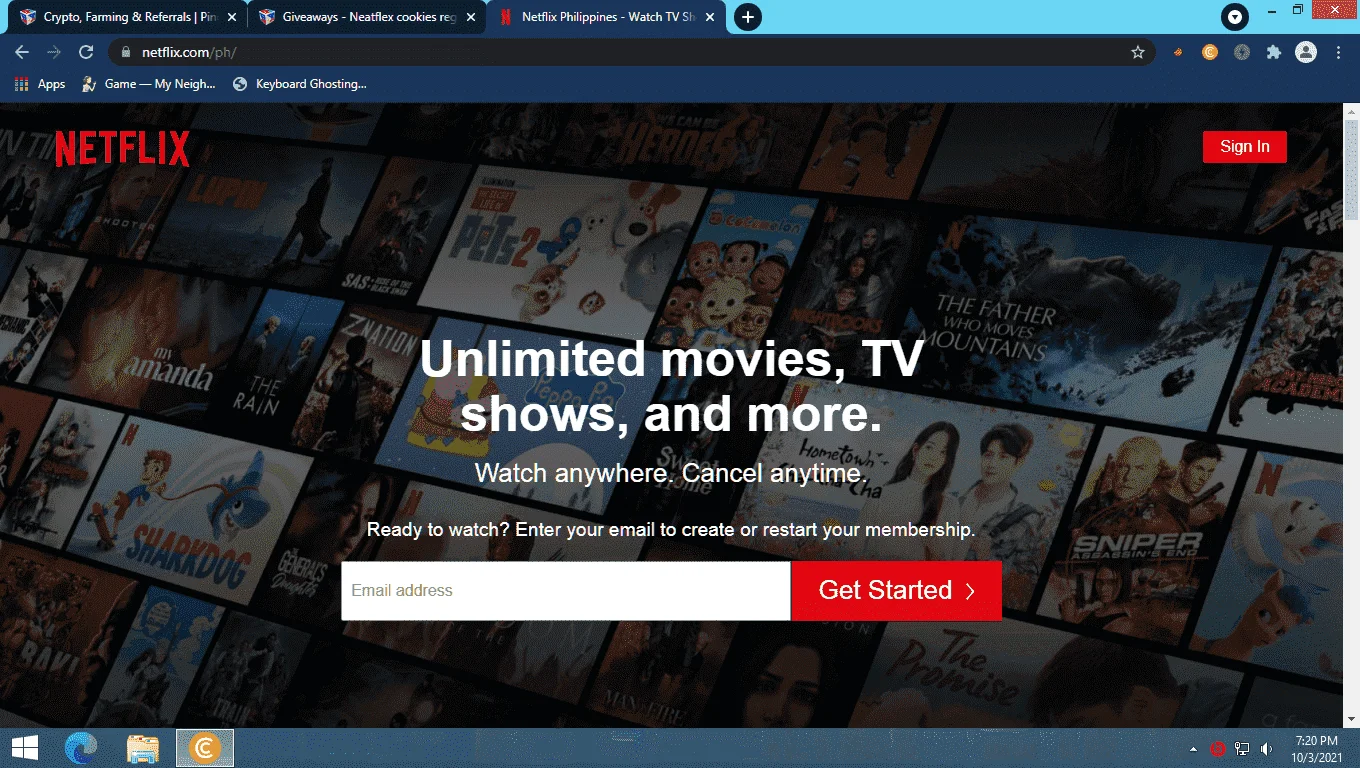Open the browser three-dot menu
The image size is (1360, 768).
(x=1339, y=52)
